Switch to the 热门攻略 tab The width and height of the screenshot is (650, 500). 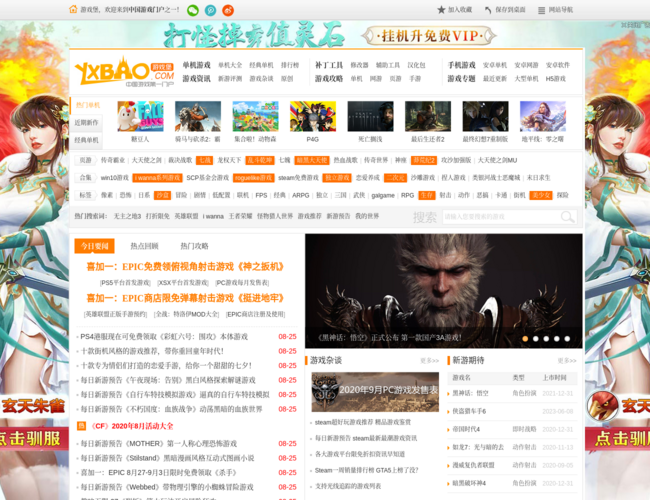pyautogui.click(x=194, y=246)
